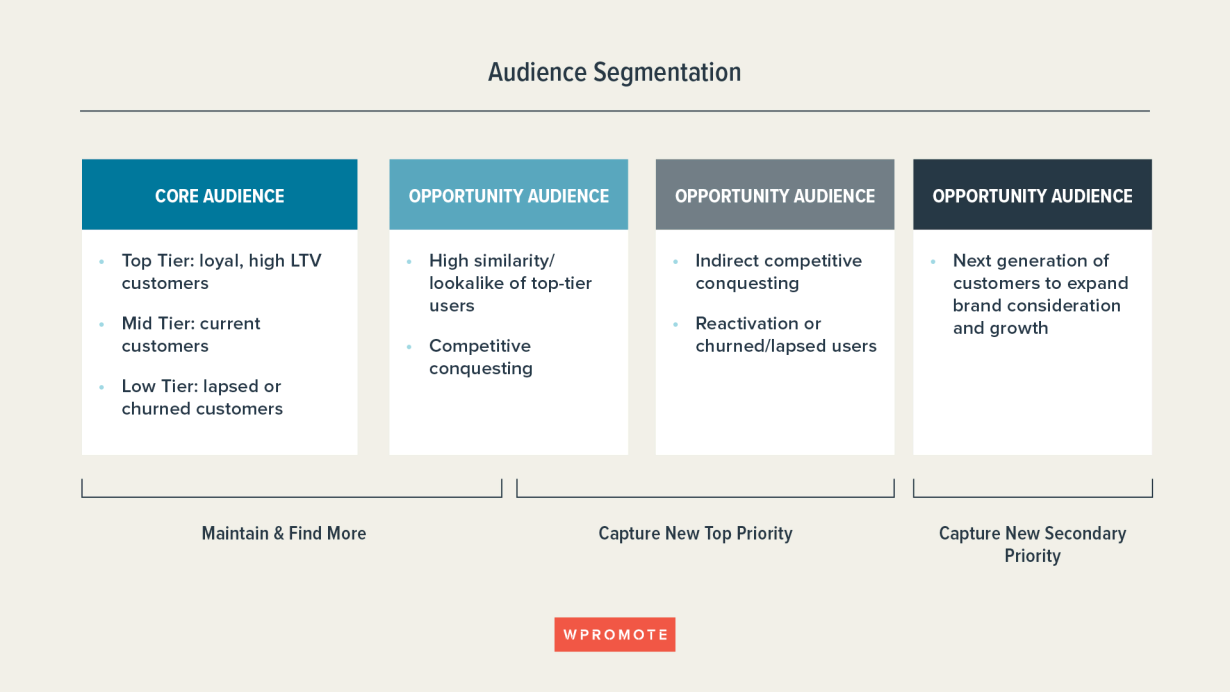Click the bullet dot beside Next generation
Viewport: 1230px width, 692px height.
point(933,262)
